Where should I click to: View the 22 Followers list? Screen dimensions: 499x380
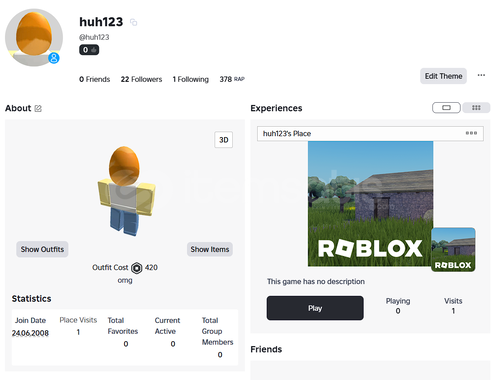141,79
